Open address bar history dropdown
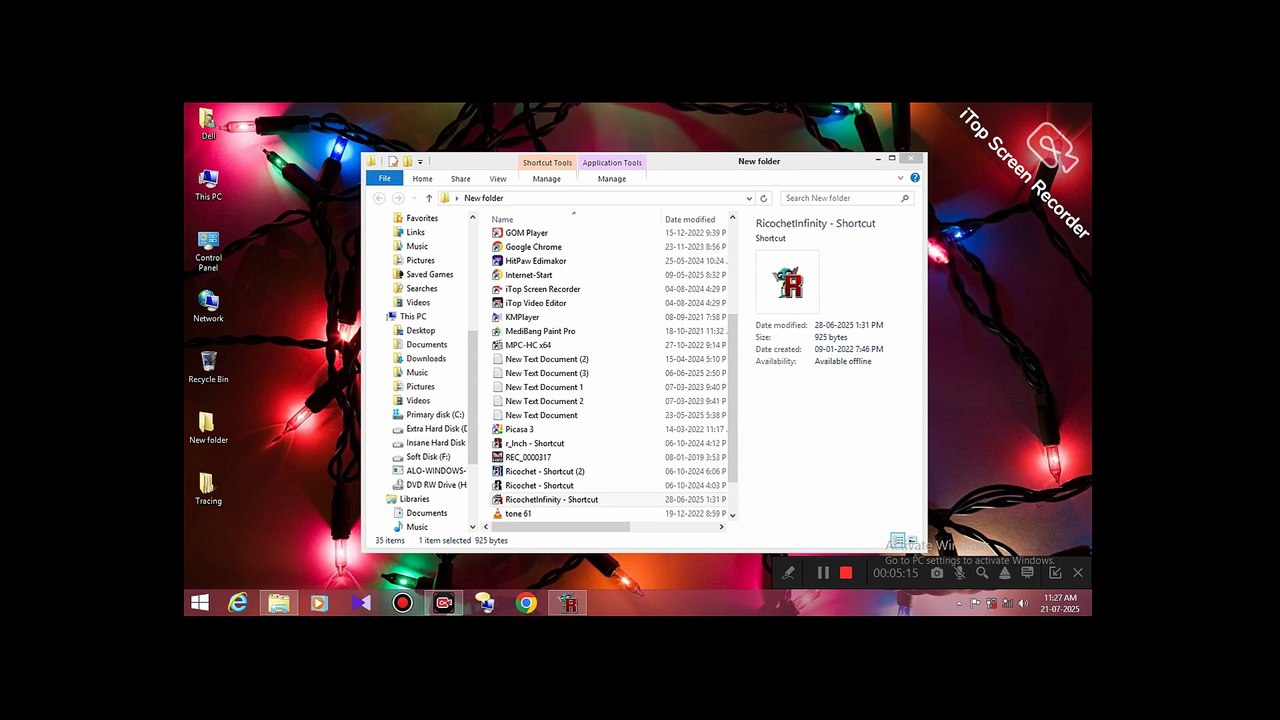This screenshot has height=720, width=1280. (749, 198)
